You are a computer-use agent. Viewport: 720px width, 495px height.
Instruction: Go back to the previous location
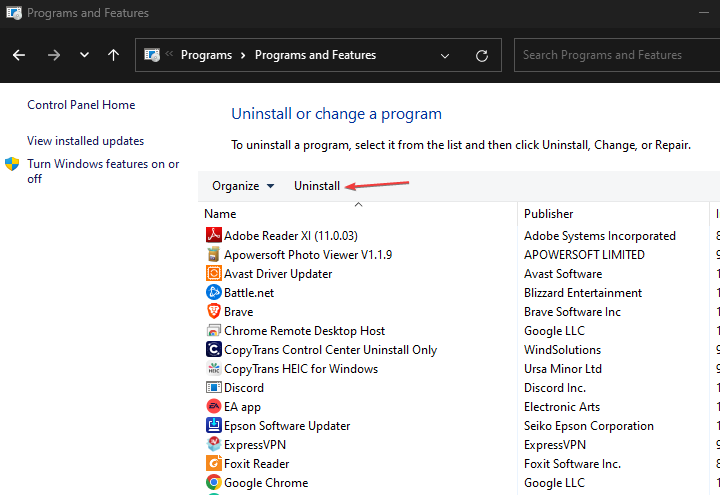pyautogui.click(x=19, y=55)
